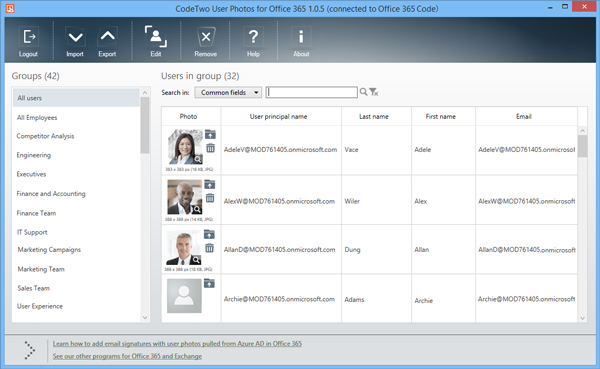Screen dimensions: 600x369
Task: Click groups list scroll-up arrow
Action: click(x=145, y=93)
